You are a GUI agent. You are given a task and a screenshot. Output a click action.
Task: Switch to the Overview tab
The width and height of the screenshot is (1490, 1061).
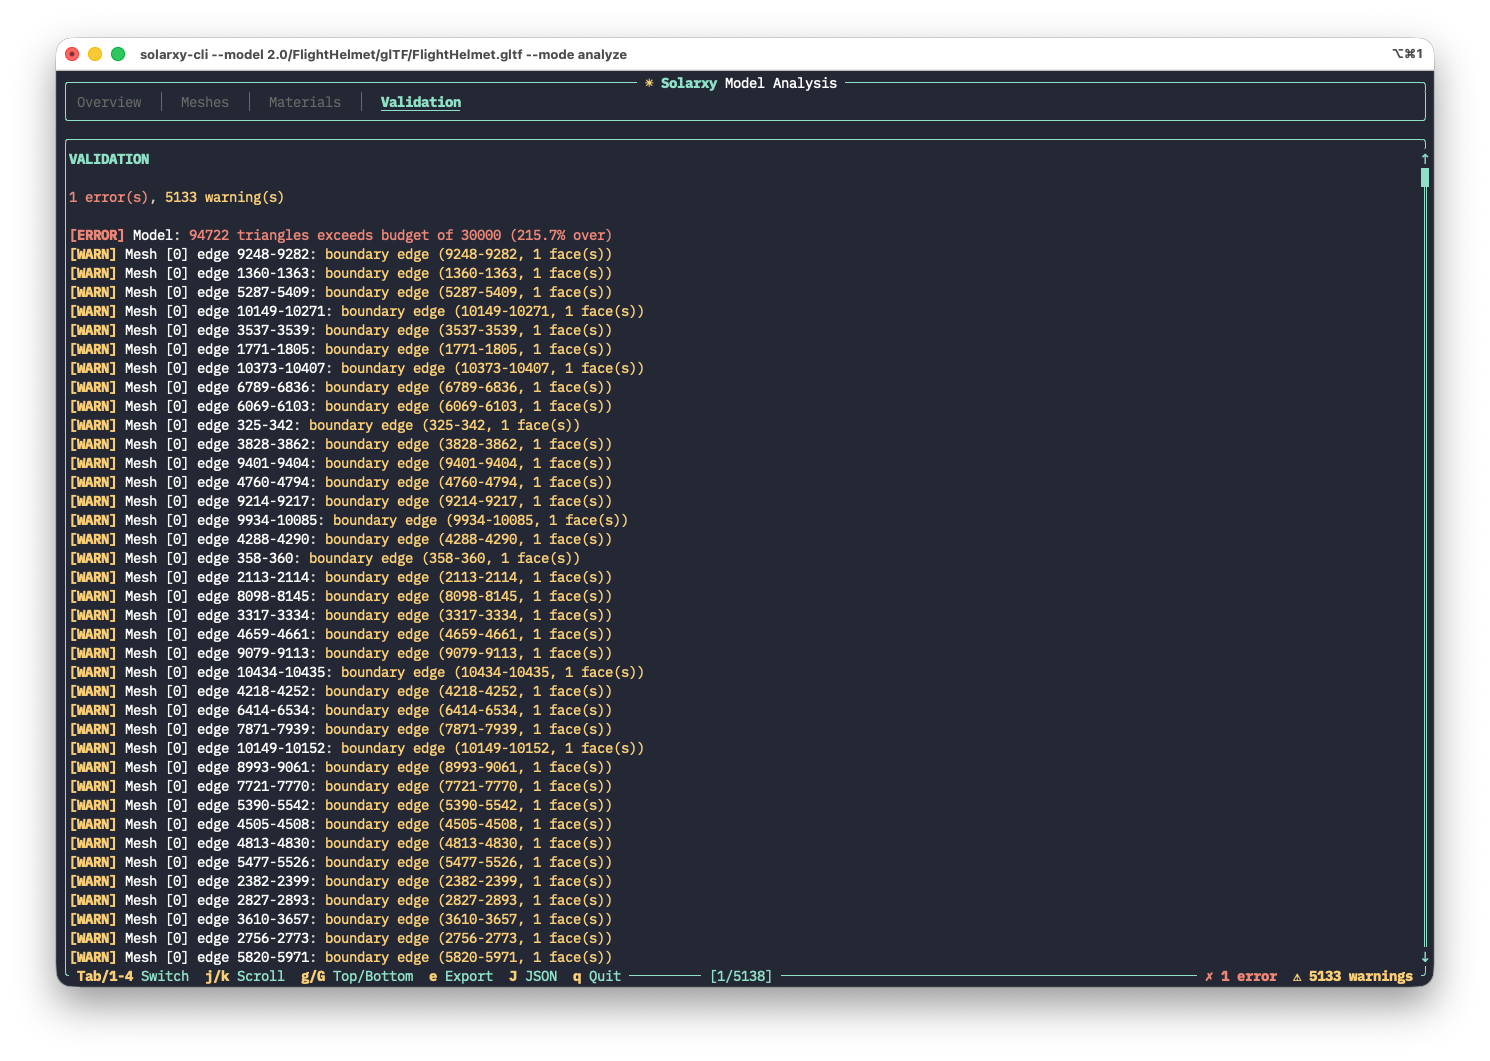(109, 102)
